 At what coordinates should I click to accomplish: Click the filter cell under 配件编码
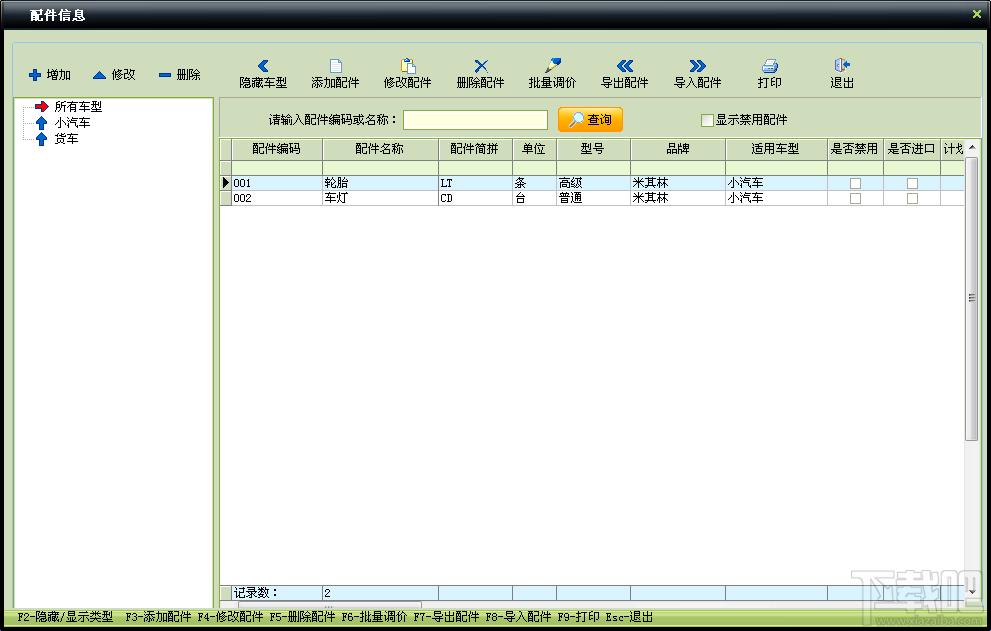[x=277, y=168]
